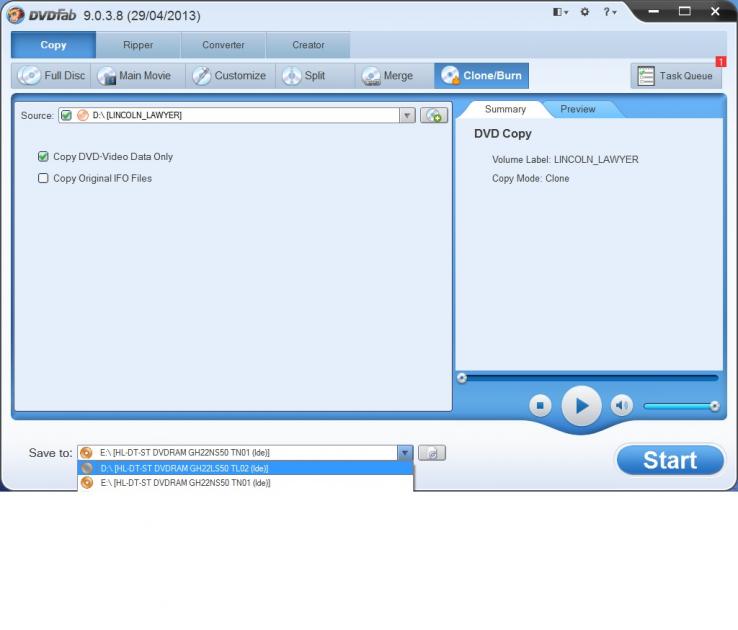738x630 pixels.
Task: Activate the Clone/Burn mode
Action: (481, 75)
